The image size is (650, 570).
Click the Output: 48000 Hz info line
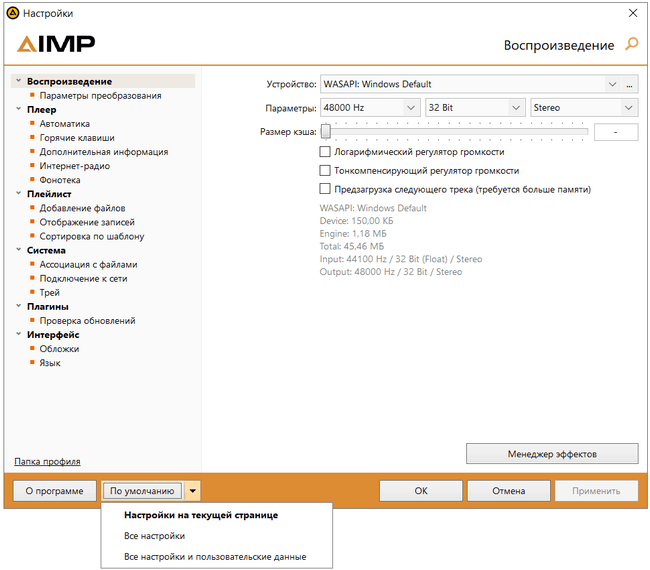point(390,272)
